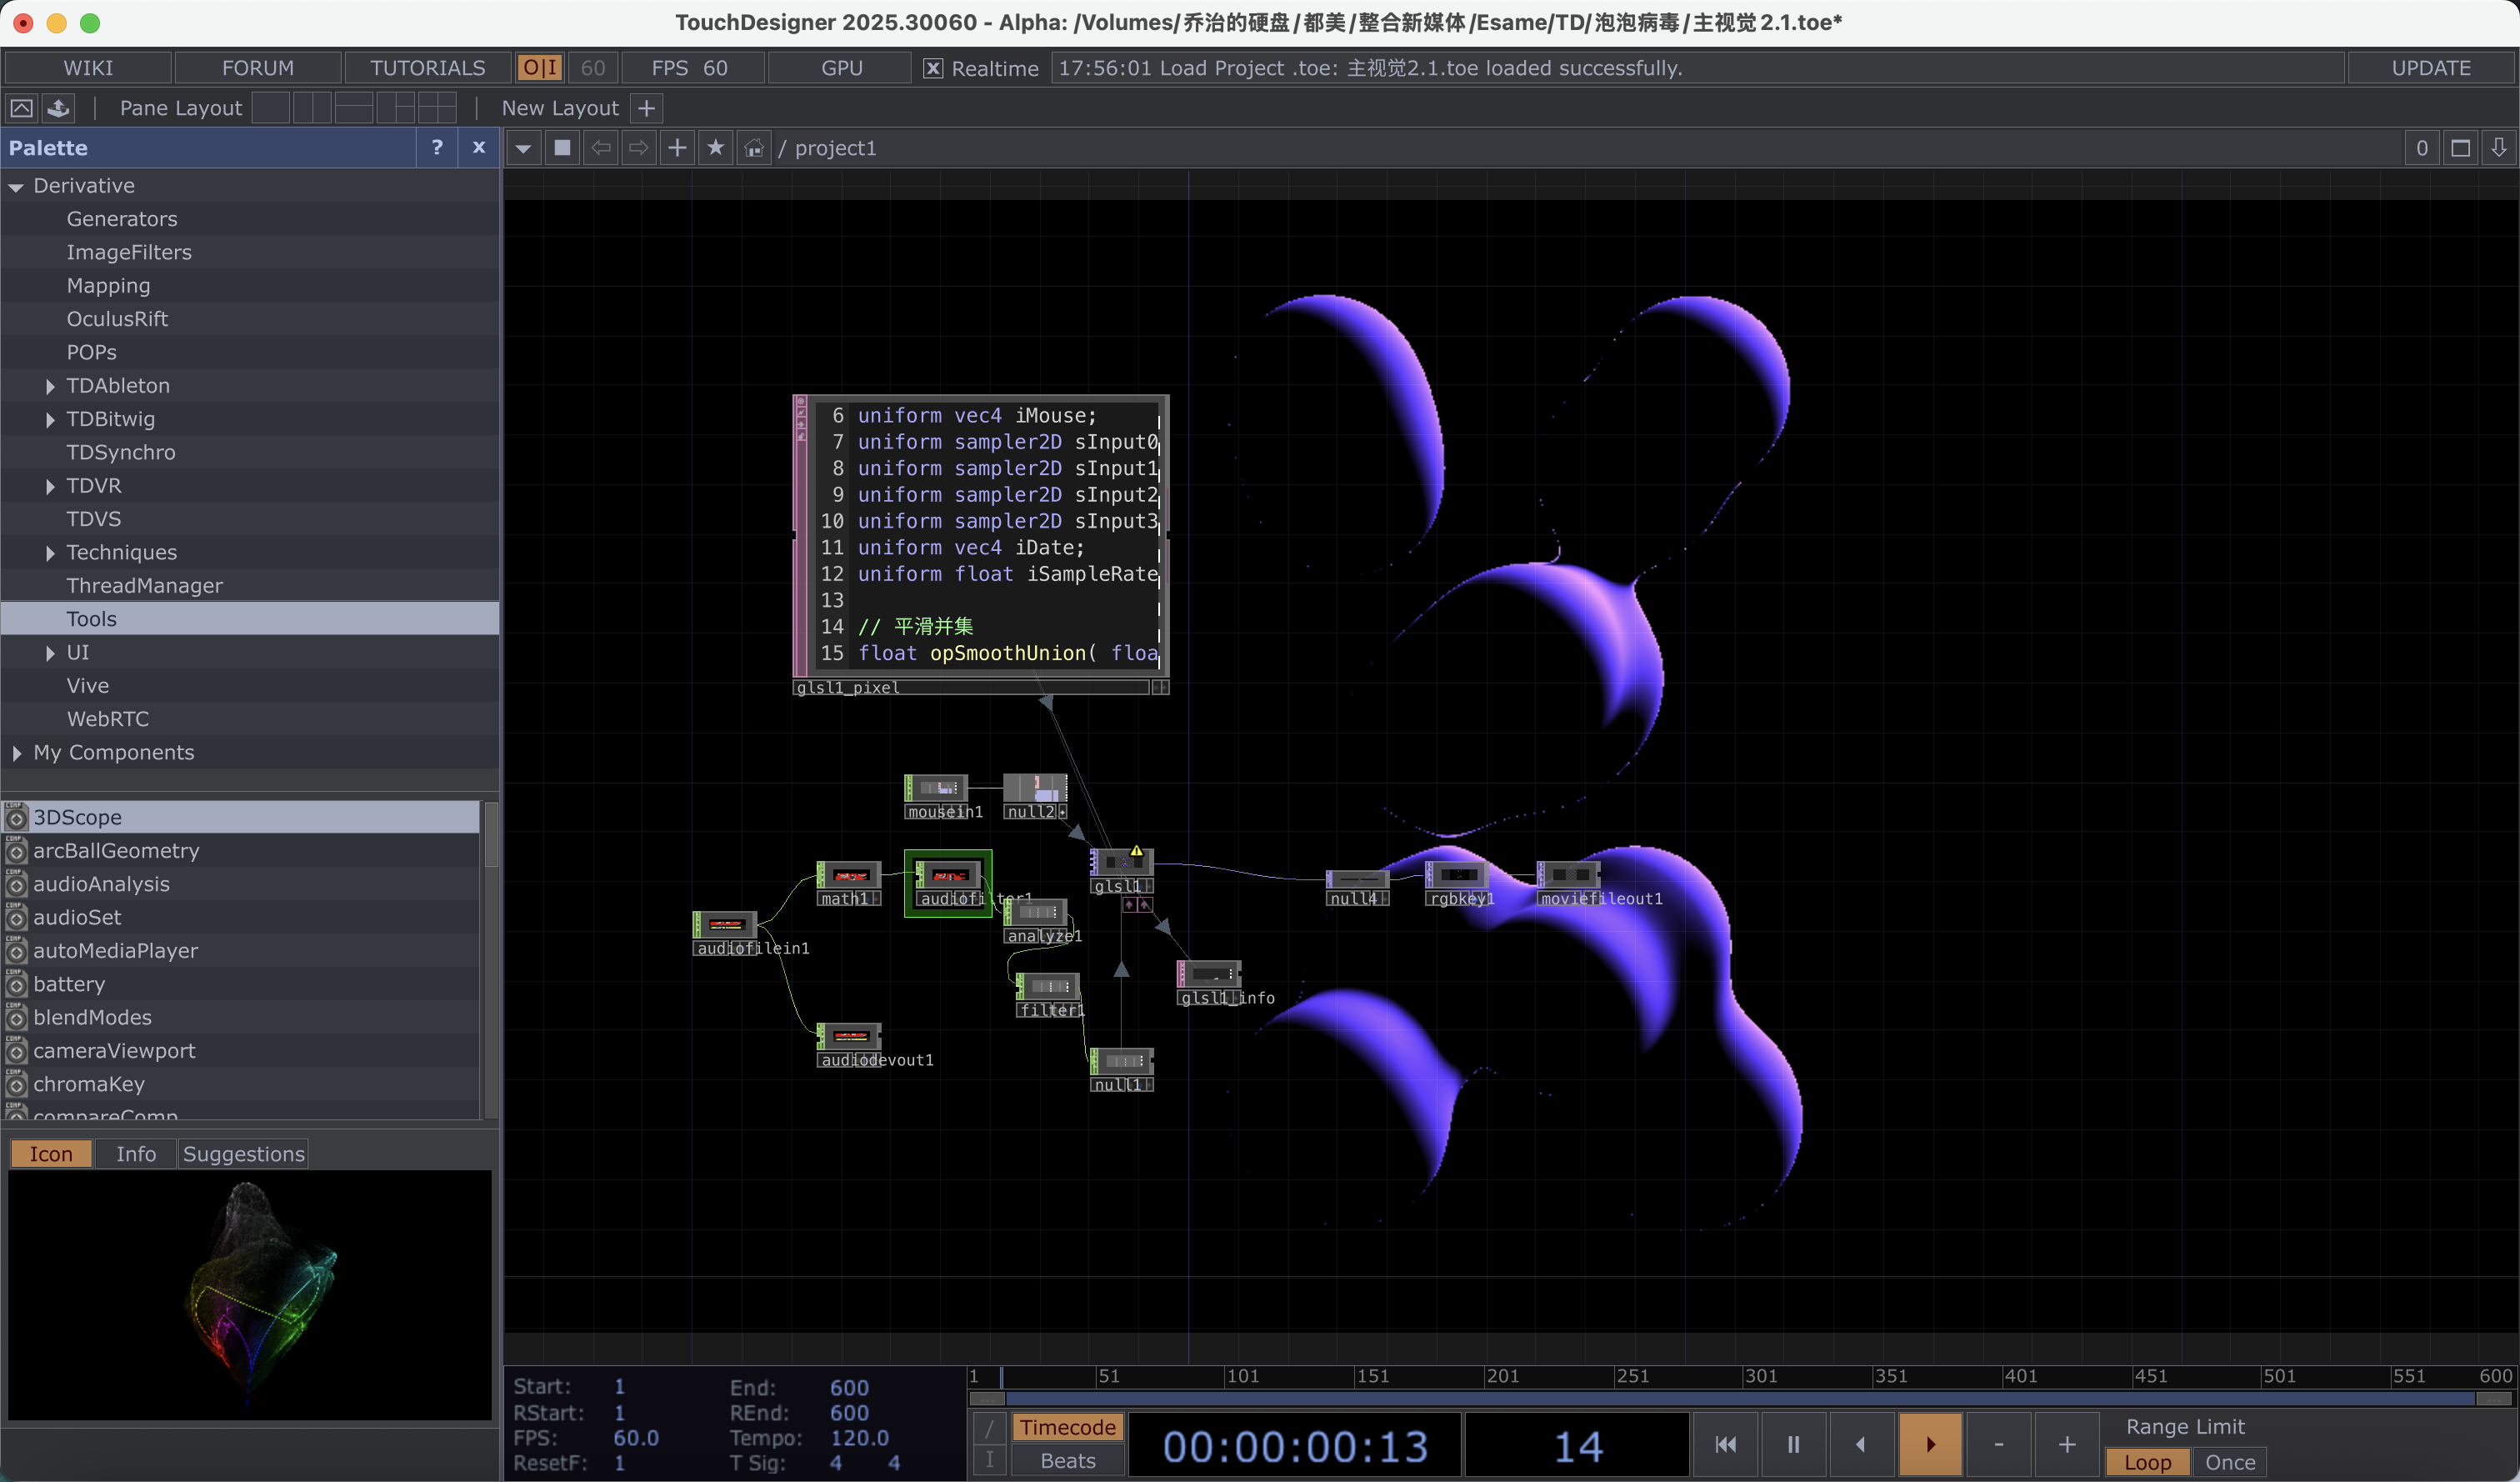The height and width of the screenshot is (1482, 2520).
Task: Open the WIKI menu button
Action: click(x=88, y=68)
